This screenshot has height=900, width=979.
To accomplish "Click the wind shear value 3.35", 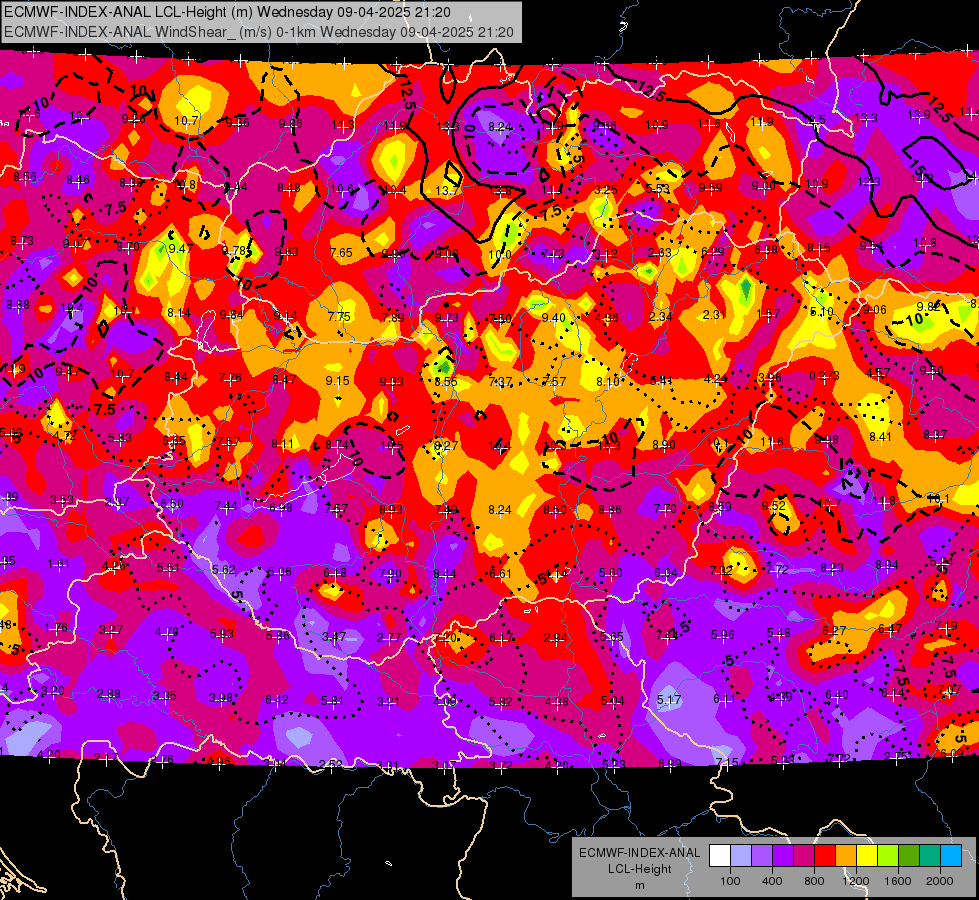I will click(165, 696).
